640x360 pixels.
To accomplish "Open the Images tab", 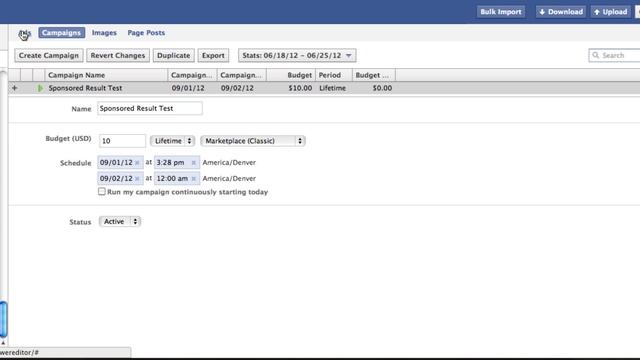I will coord(104,33).
